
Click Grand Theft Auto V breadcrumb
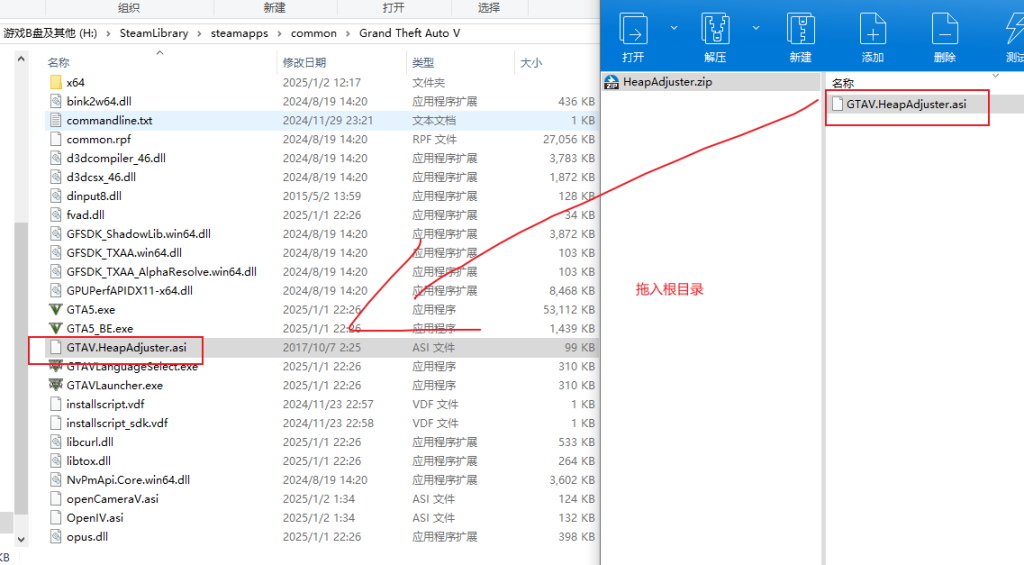point(409,33)
